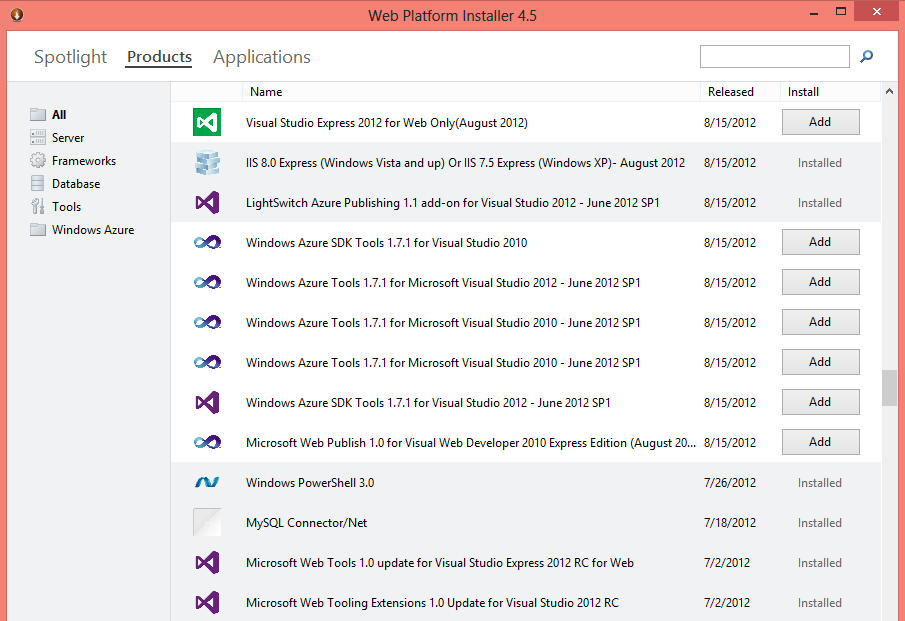The height and width of the screenshot is (621, 905).
Task: Click icon for Azure Tools Visual Studio 2012 row
Action: click(207, 282)
